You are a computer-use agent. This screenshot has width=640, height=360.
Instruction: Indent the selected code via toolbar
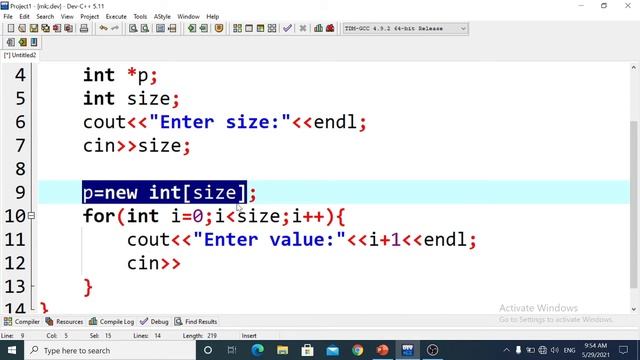(191, 28)
